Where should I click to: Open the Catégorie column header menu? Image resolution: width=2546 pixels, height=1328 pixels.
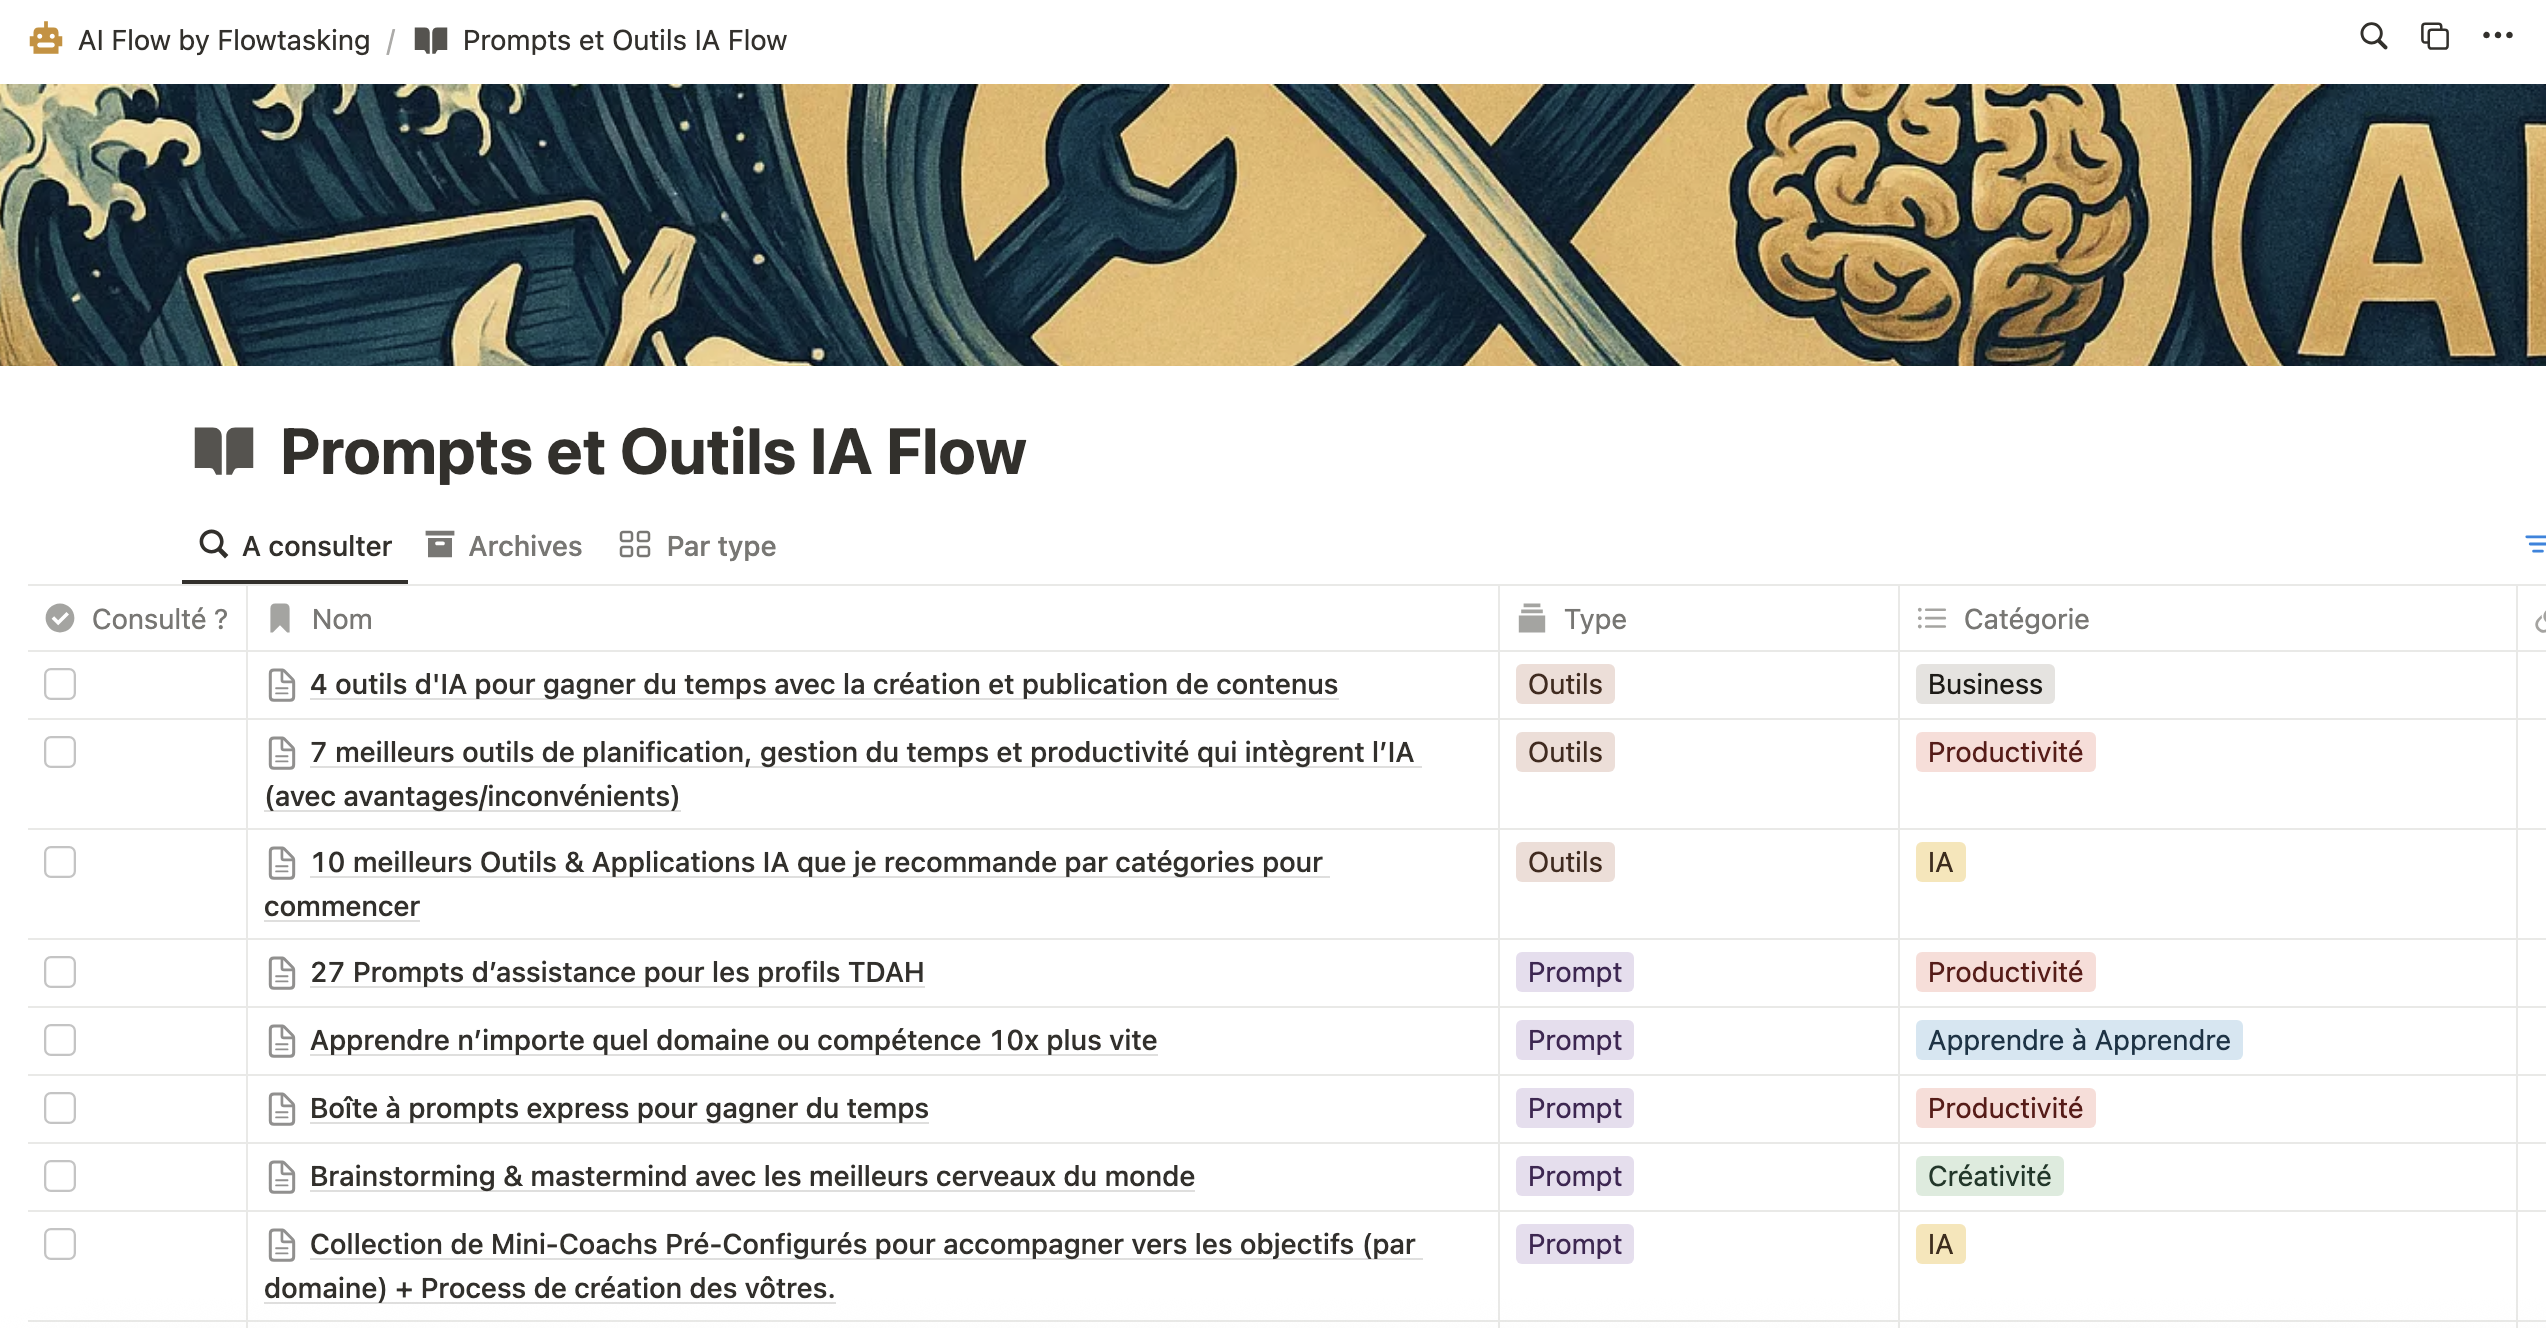coord(2025,619)
